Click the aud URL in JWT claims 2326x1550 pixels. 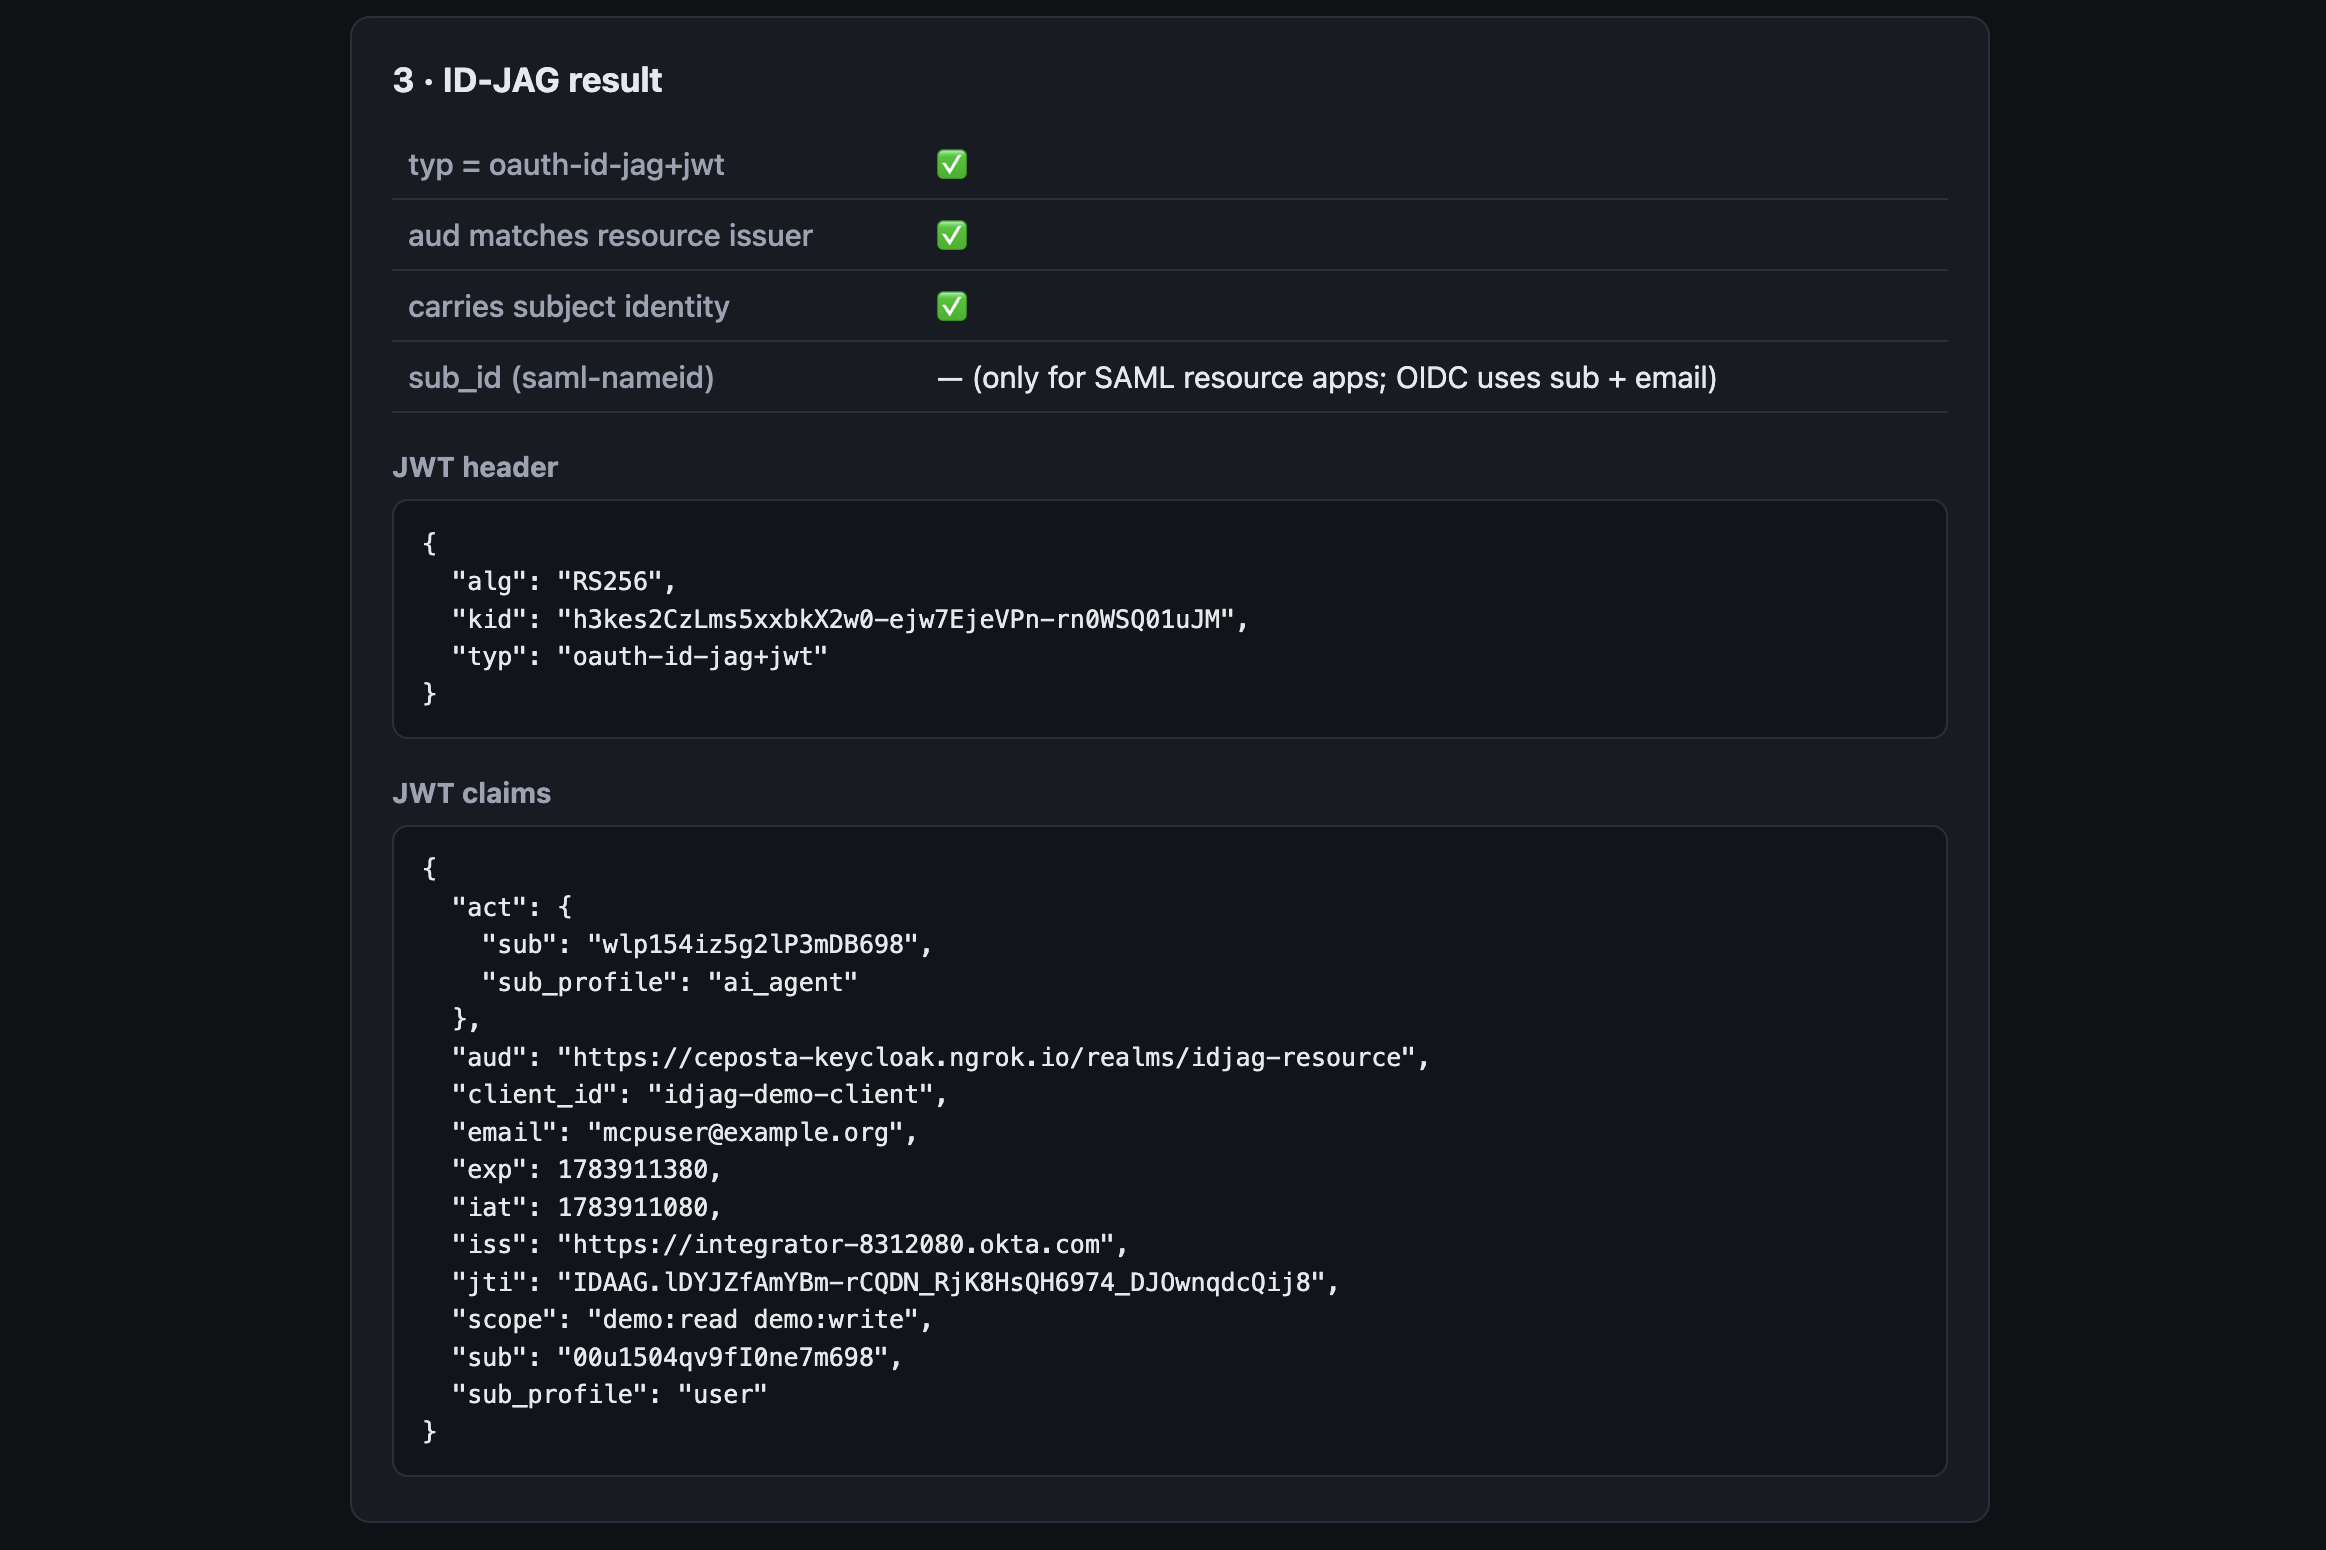coord(986,1057)
